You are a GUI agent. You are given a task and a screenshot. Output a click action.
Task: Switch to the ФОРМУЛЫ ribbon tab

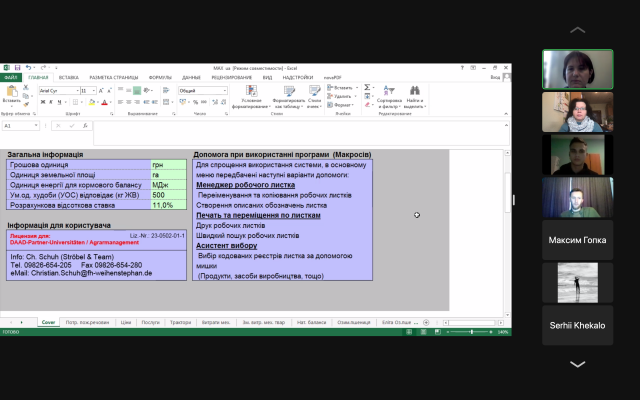point(160,77)
